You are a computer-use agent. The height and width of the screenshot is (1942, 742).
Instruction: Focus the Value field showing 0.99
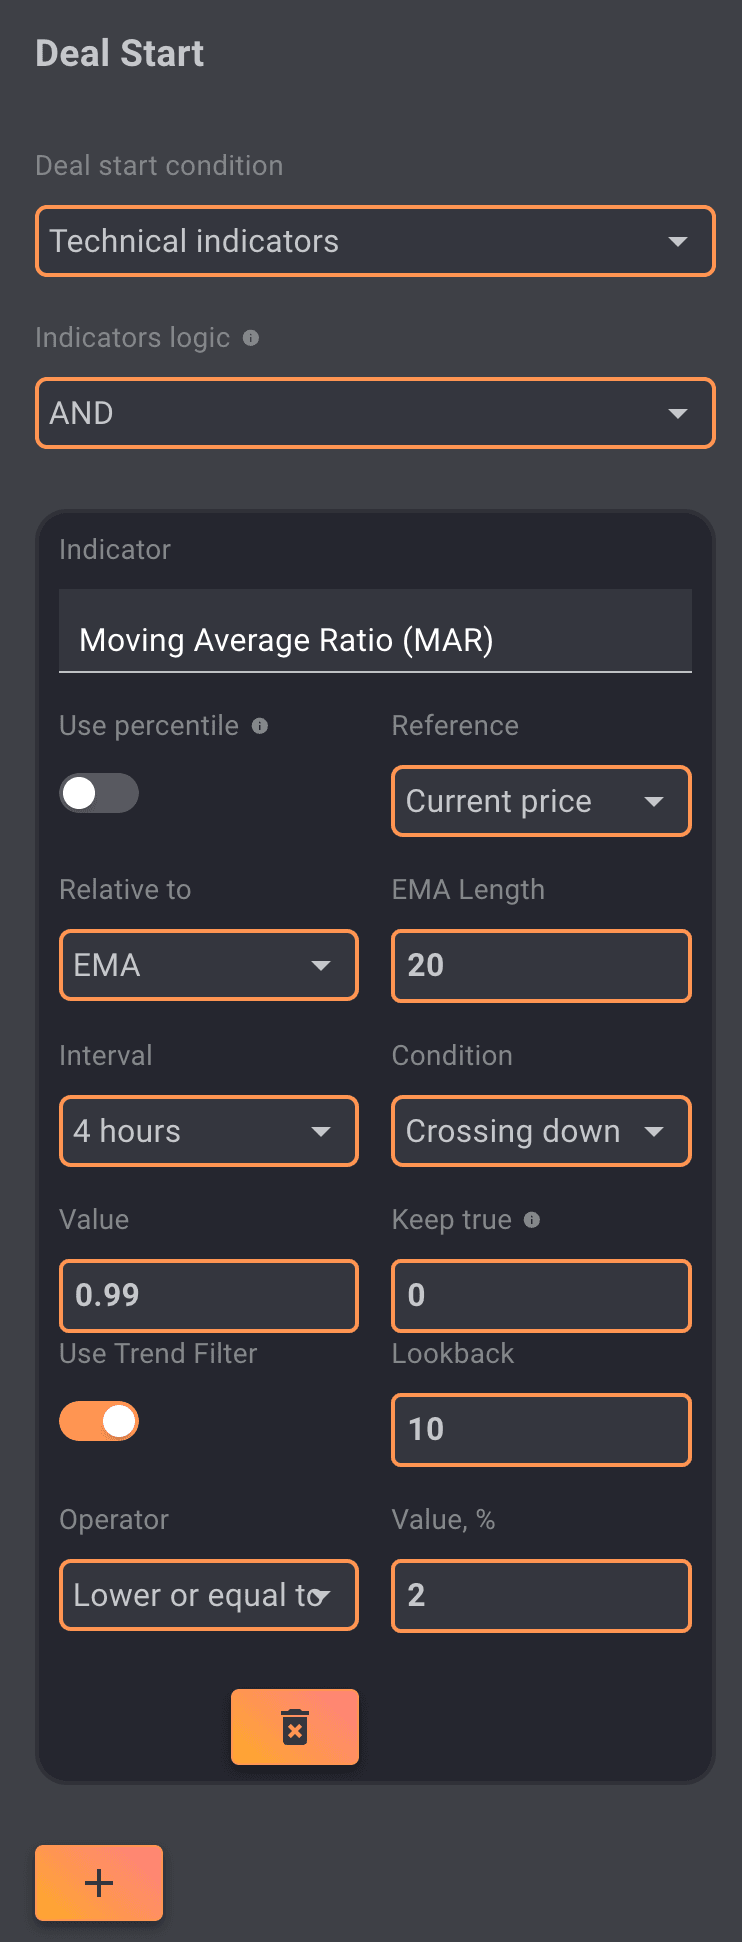[209, 1295]
